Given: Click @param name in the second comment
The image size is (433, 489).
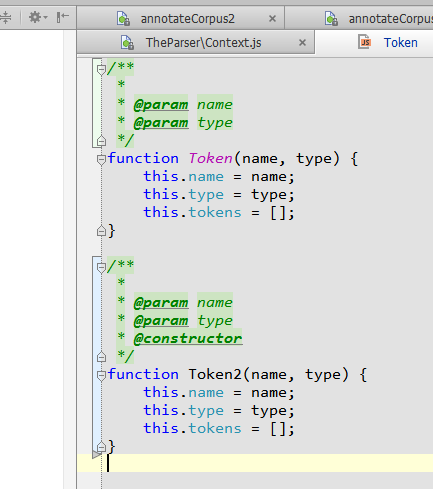Looking at the screenshot, I should coord(183,303).
